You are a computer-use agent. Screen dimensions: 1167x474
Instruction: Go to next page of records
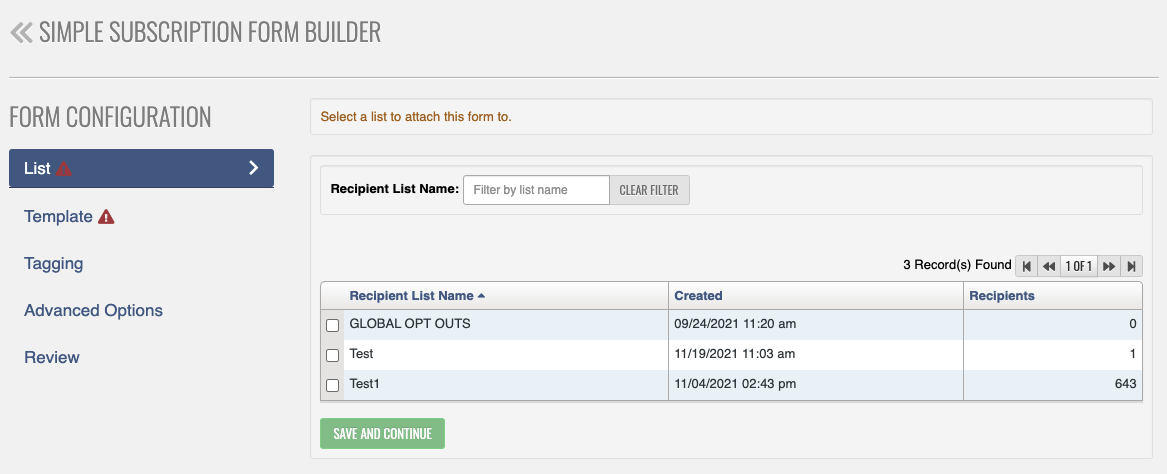pyautogui.click(x=1108, y=266)
